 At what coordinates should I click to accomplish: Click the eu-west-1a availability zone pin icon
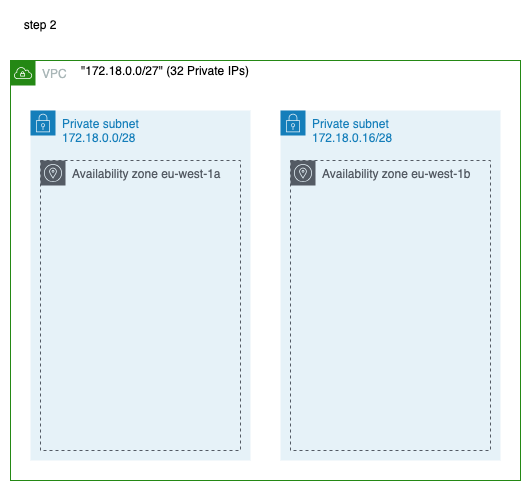[x=53, y=173]
